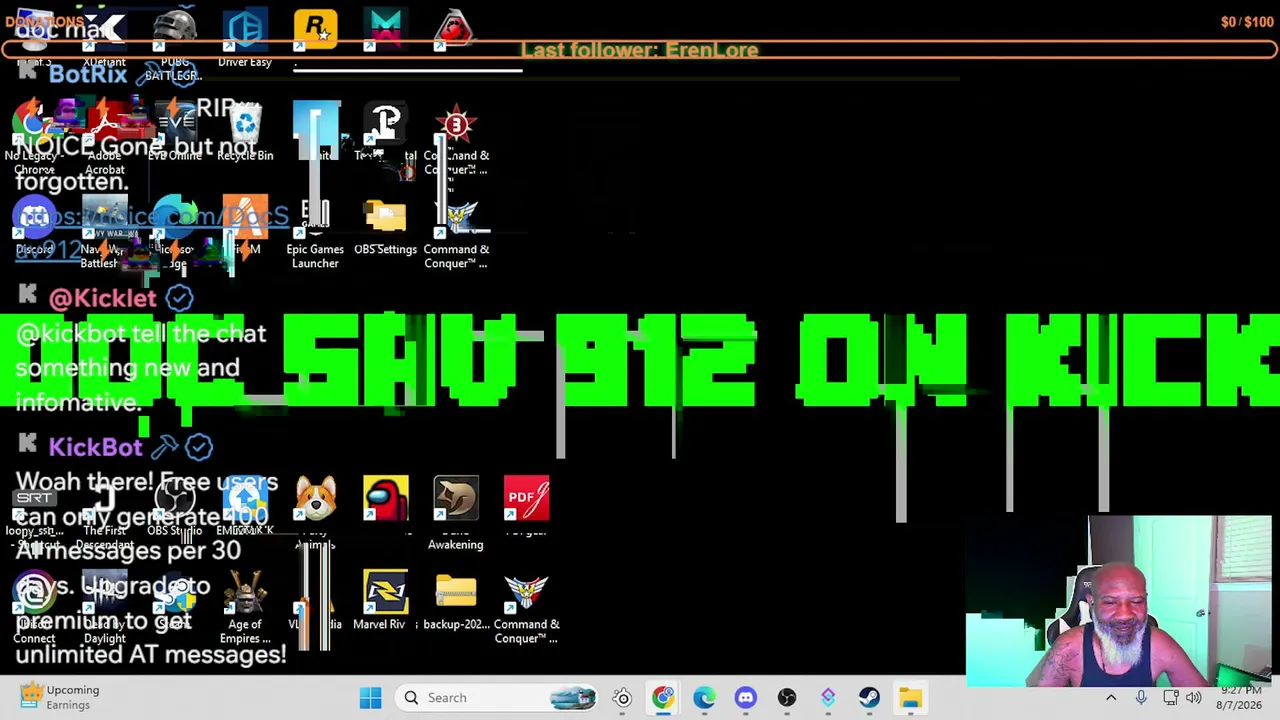Select the Party Animals corgi icon
1280x720 pixels.
[315, 512]
